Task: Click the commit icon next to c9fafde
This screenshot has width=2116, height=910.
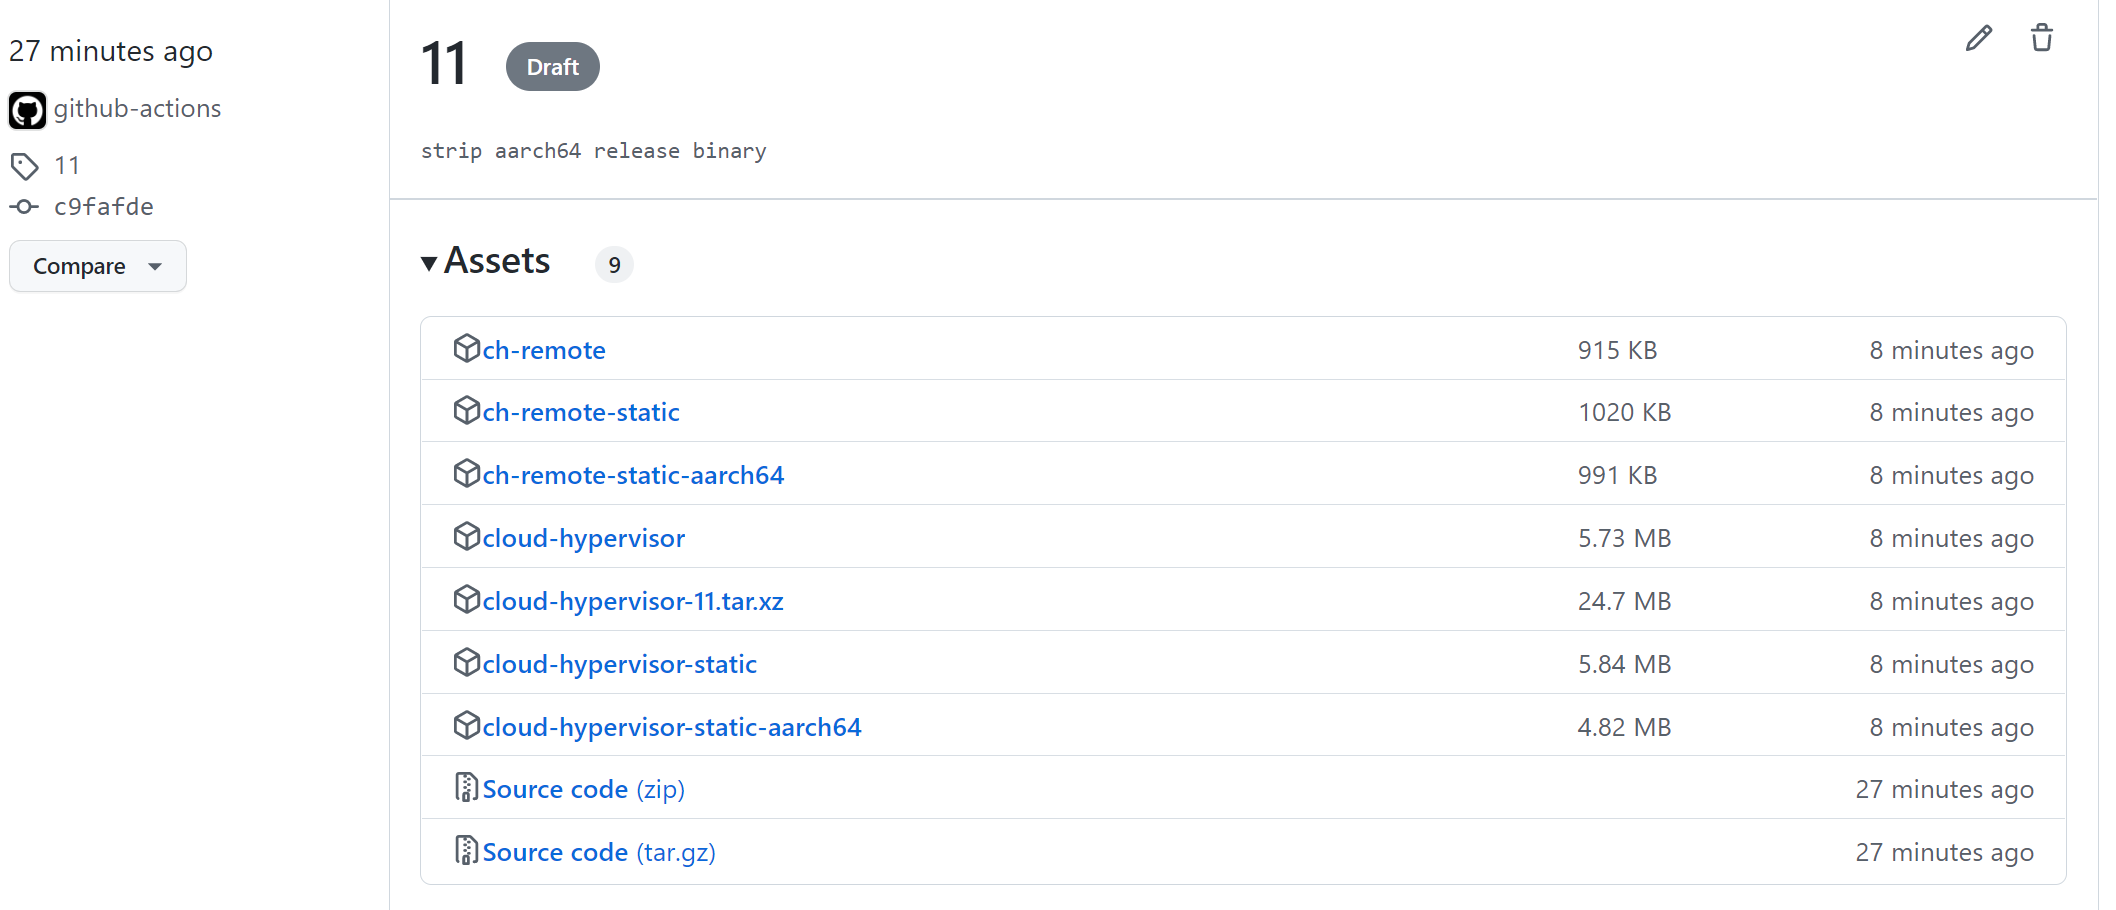Action: click(23, 207)
